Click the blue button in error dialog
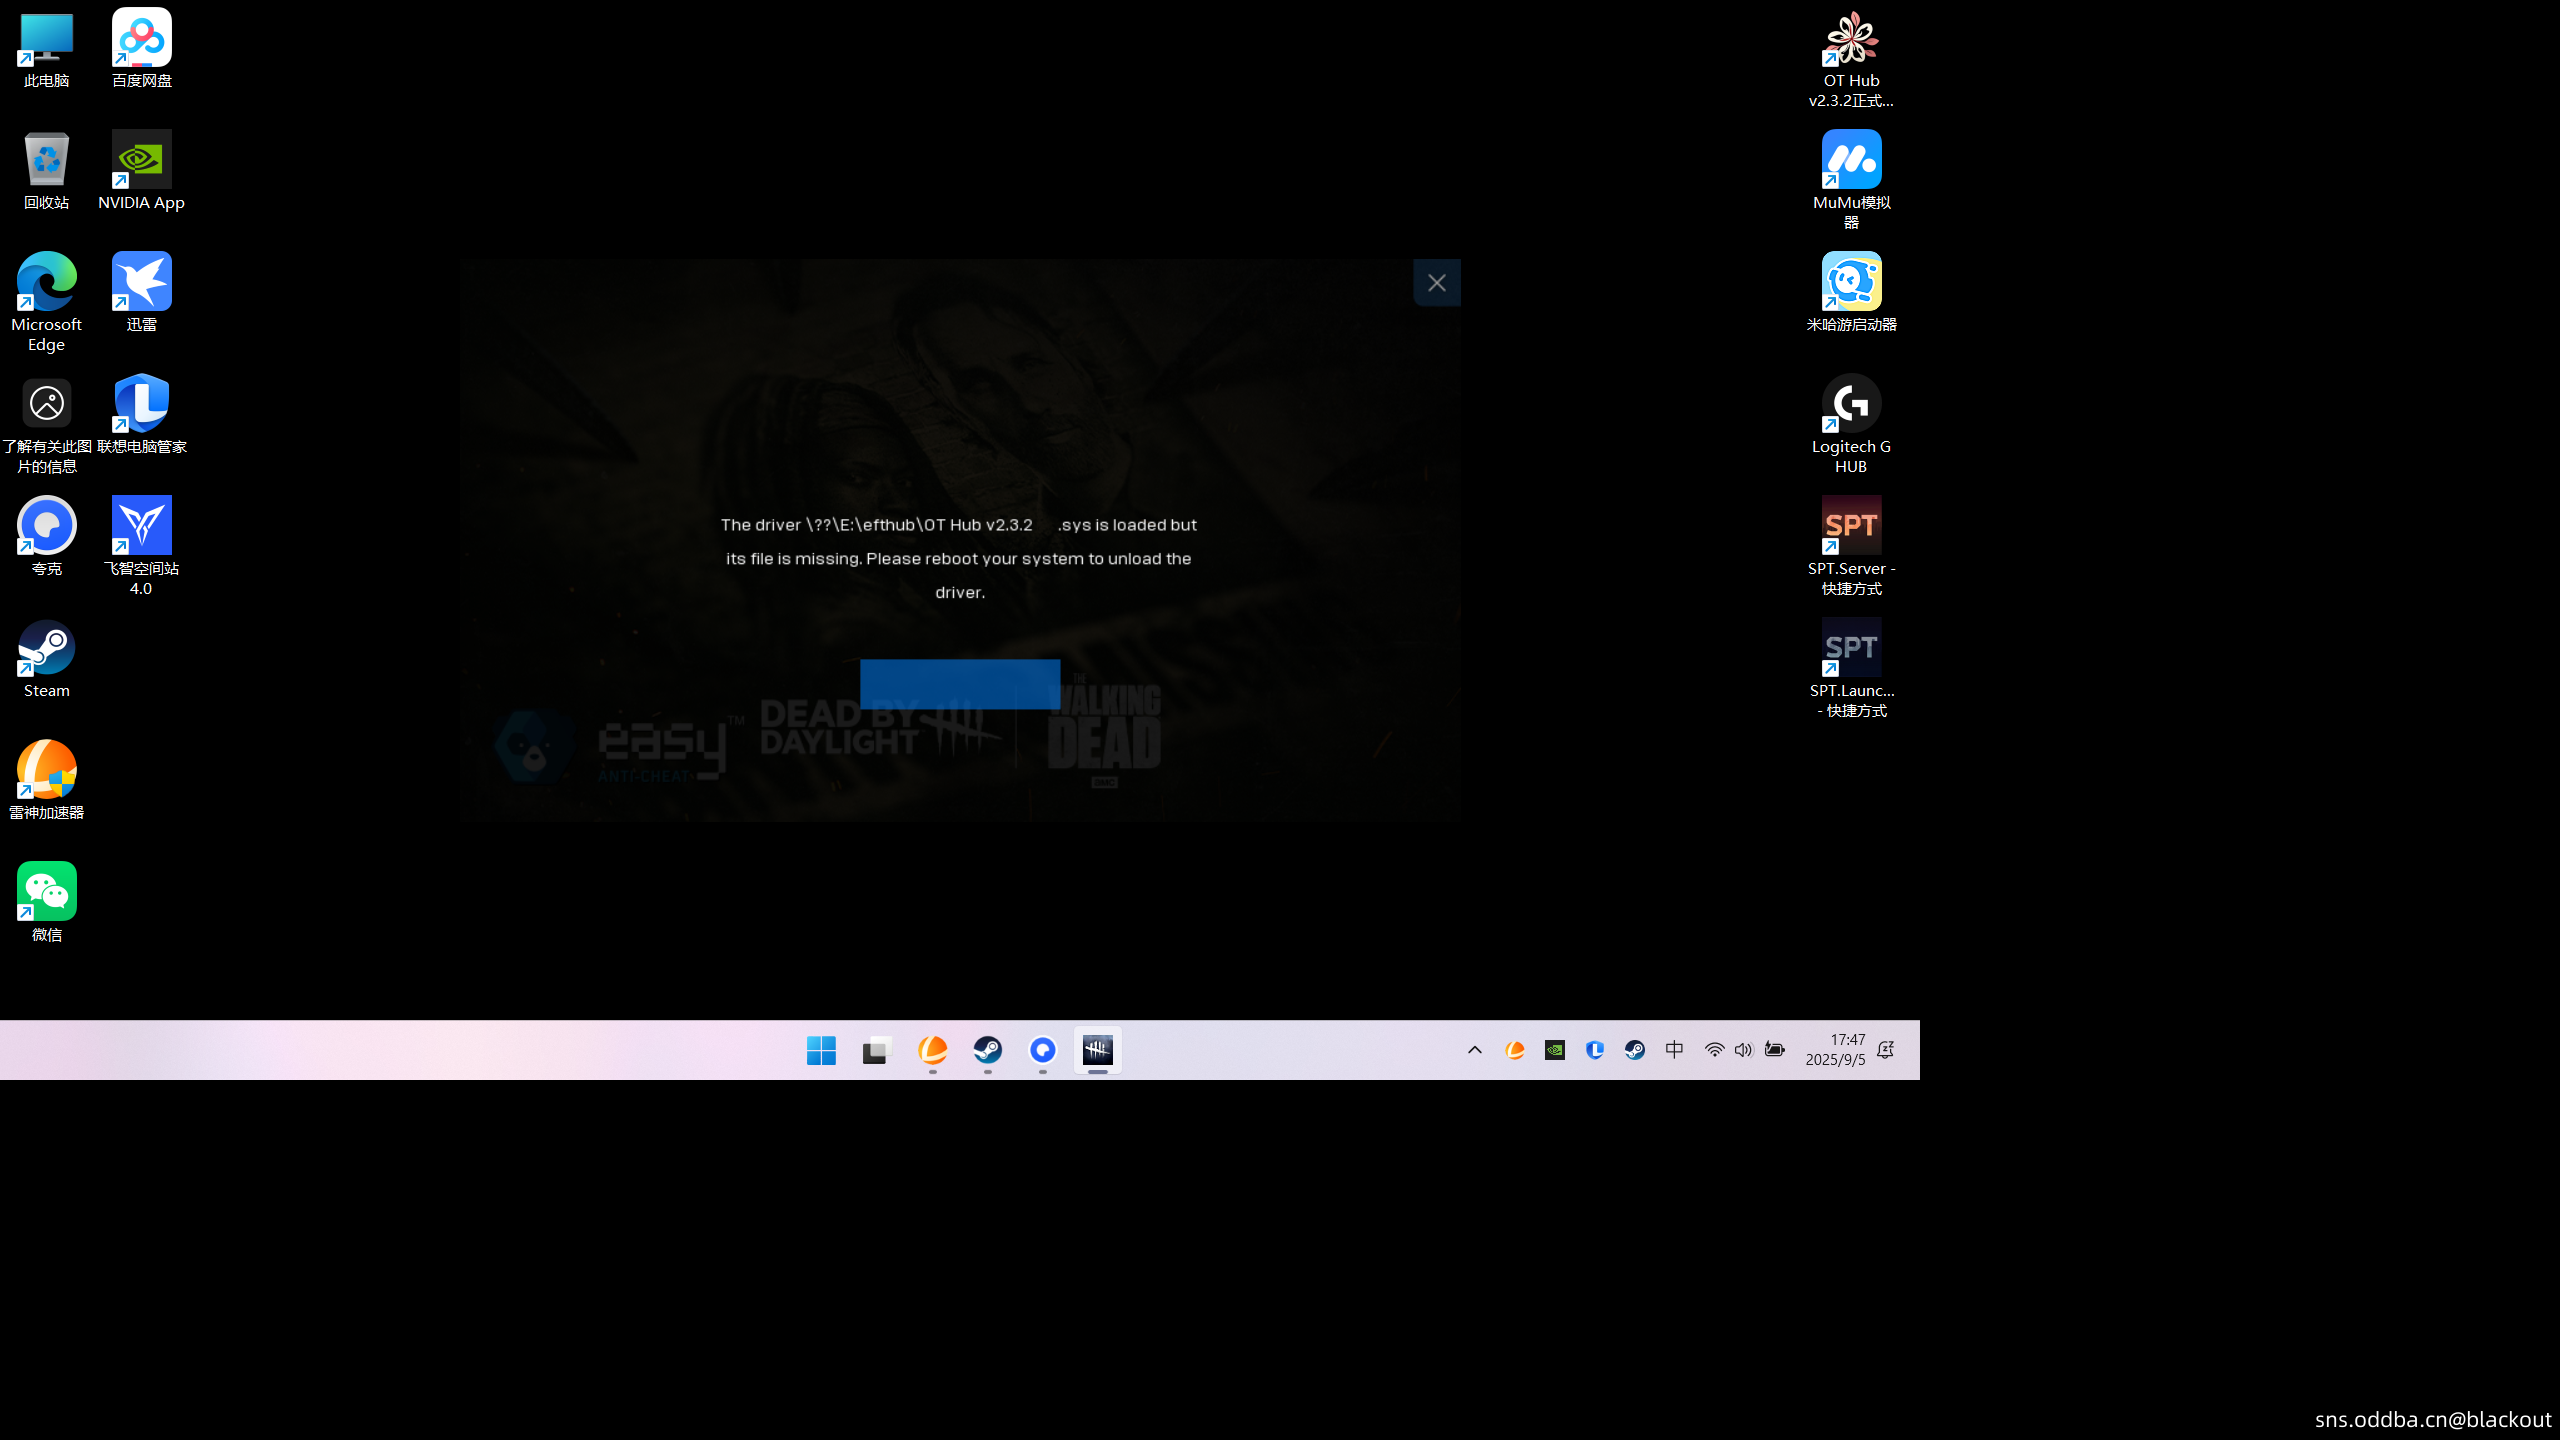This screenshot has width=2560, height=1440. pos(960,684)
